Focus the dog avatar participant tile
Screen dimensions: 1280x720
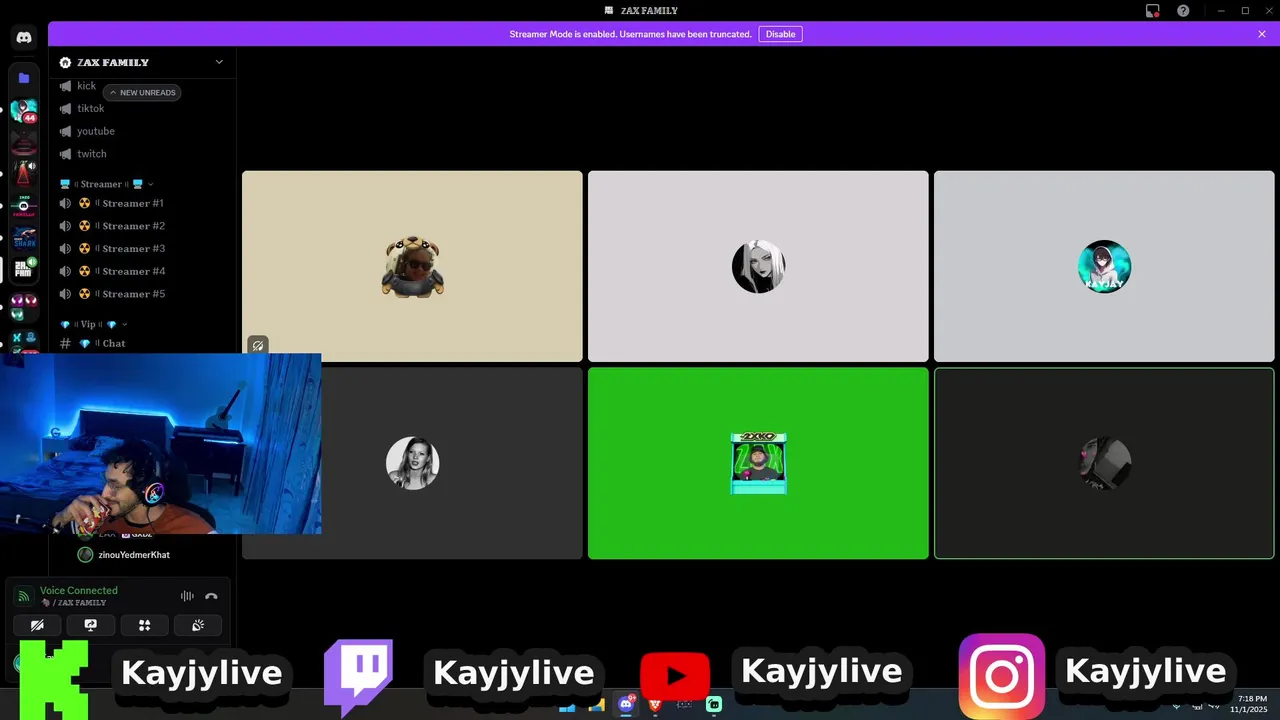click(412, 266)
